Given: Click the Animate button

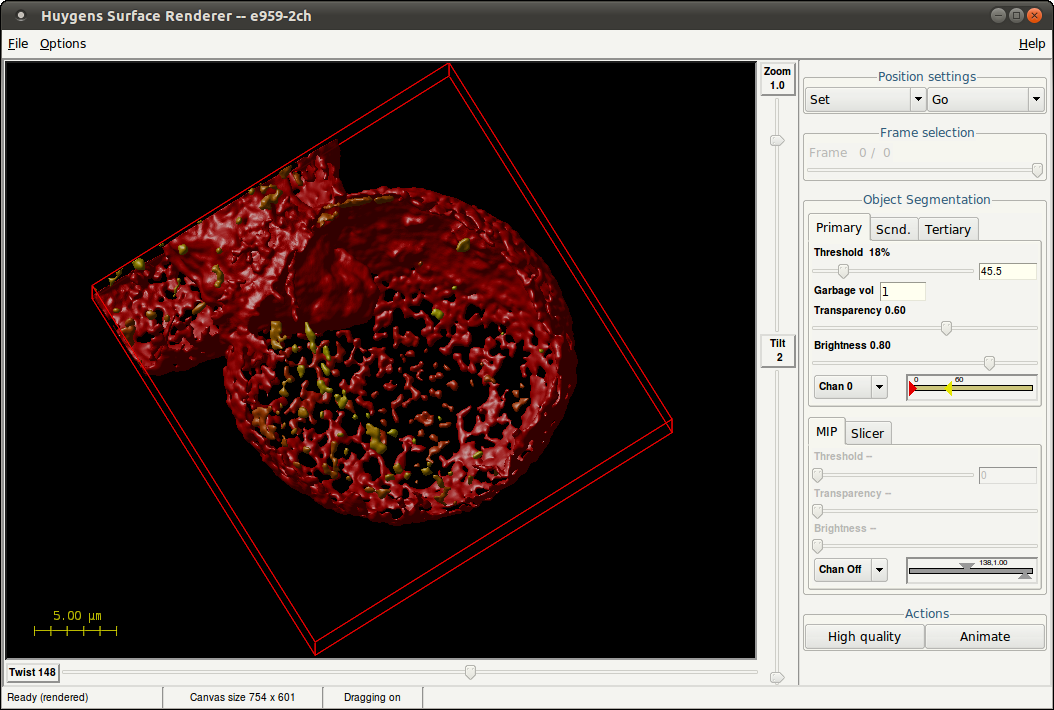Looking at the screenshot, I should pos(985,636).
